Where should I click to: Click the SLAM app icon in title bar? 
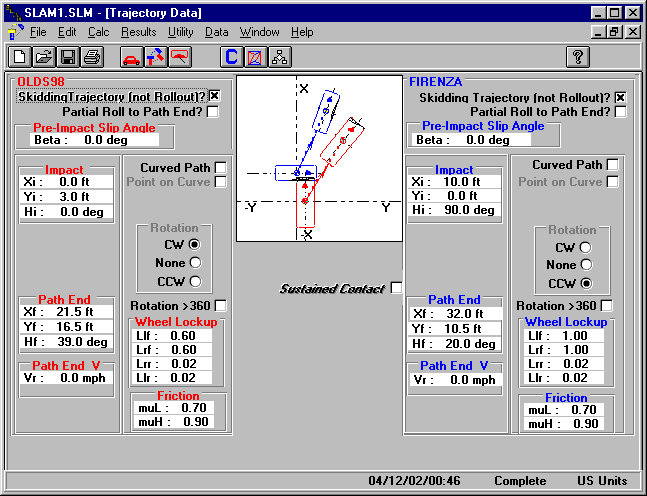click(x=14, y=13)
